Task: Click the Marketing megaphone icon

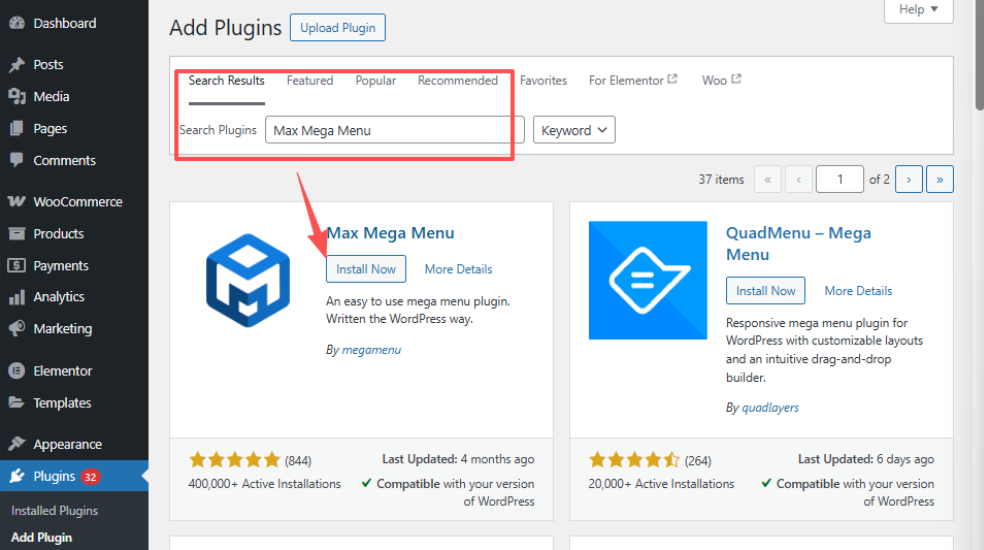Action: 17,329
